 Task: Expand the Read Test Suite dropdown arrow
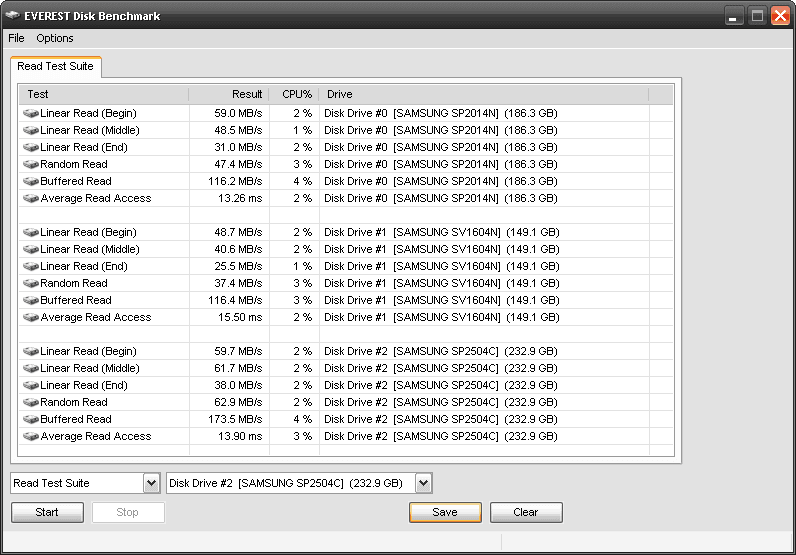[x=151, y=483]
